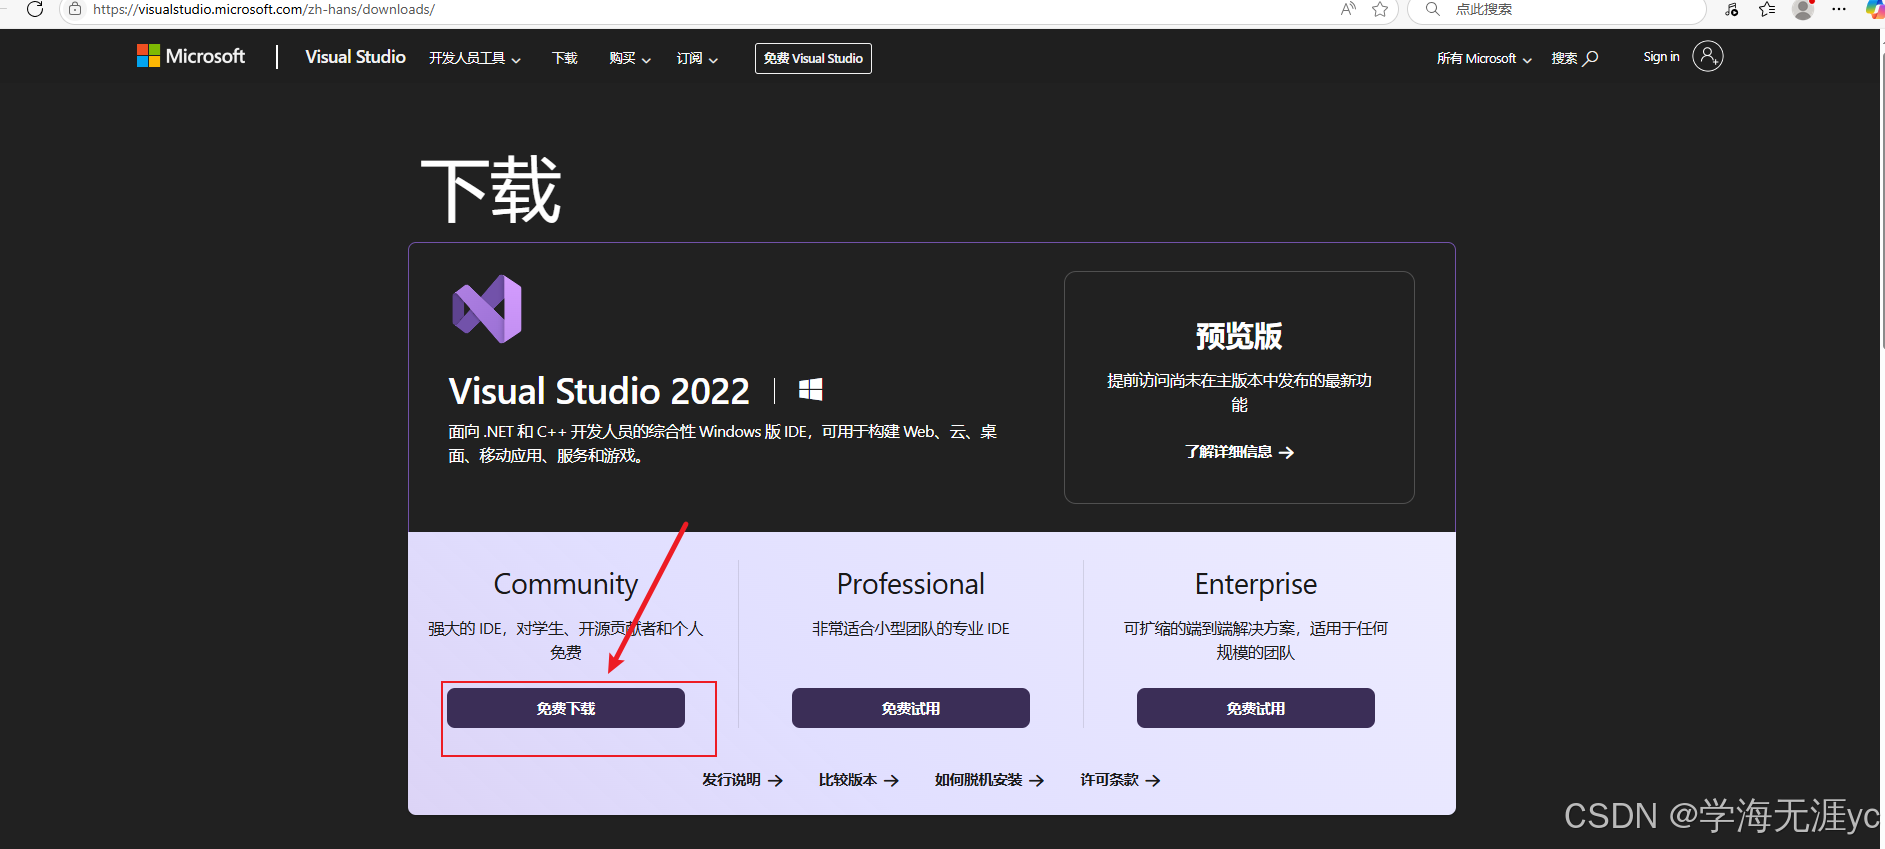Open the 比较版本 link
The width and height of the screenshot is (1885, 849).
pos(859,780)
